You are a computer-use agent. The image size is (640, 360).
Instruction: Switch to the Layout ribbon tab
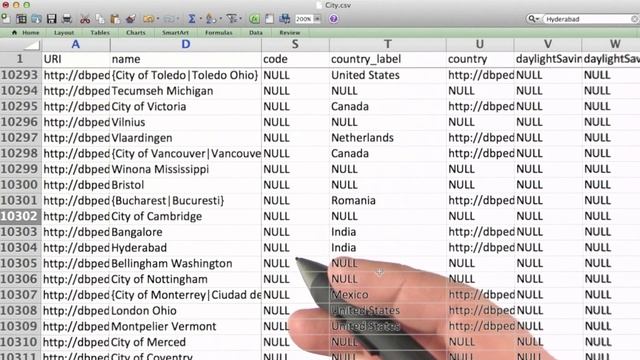click(64, 33)
